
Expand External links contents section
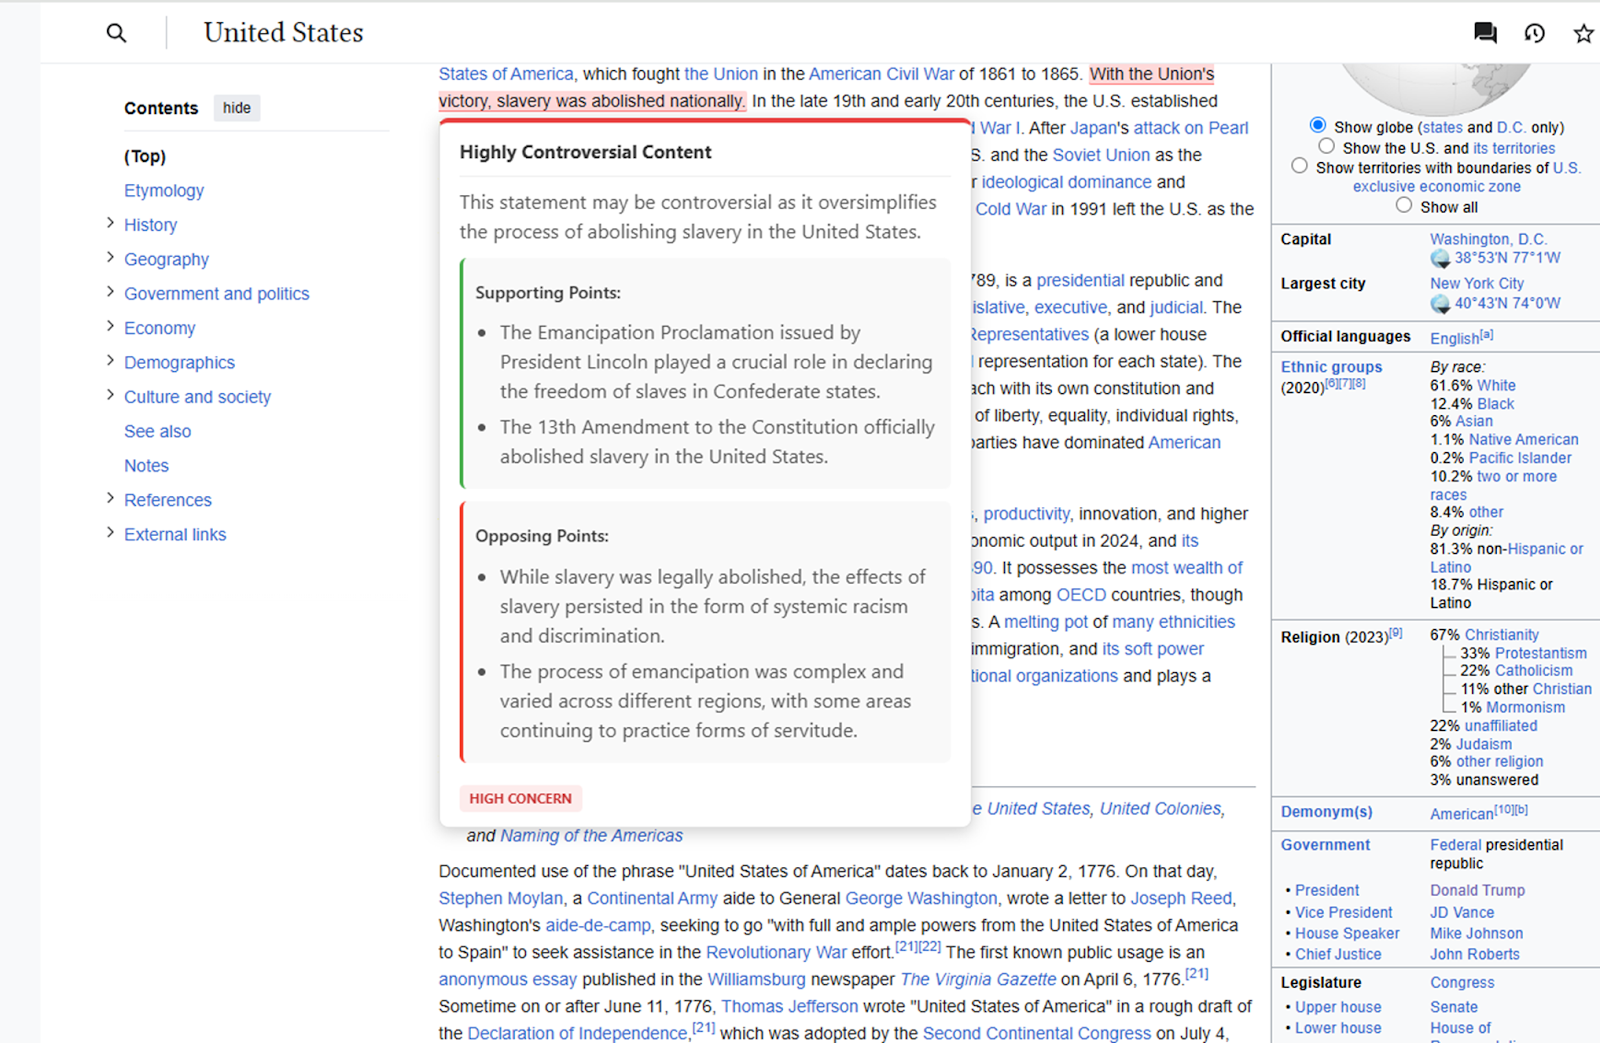(110, 533)
